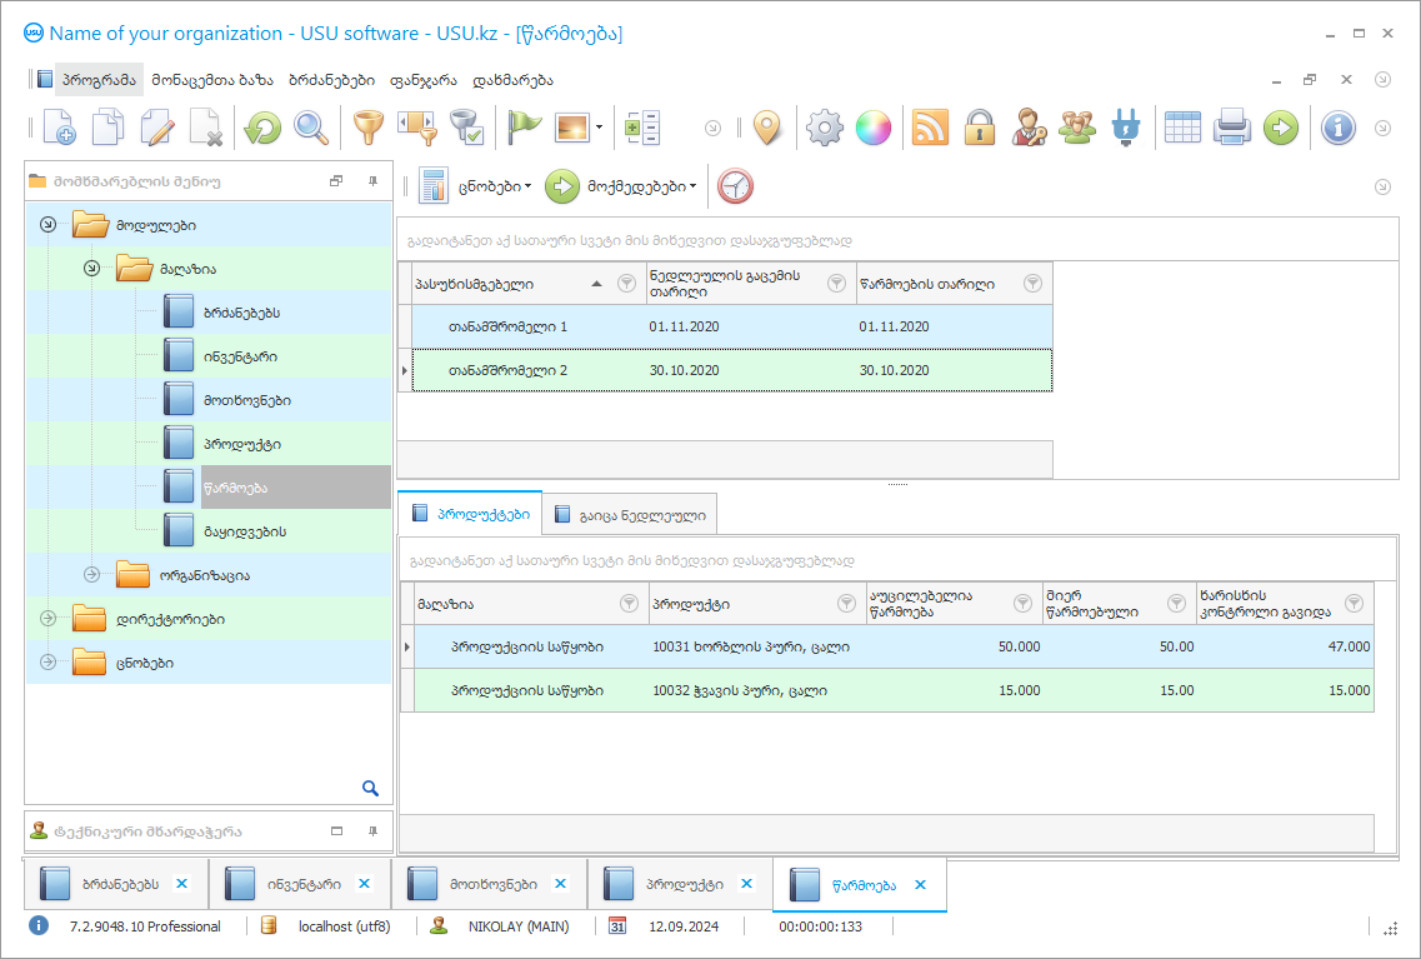The height and width of the screenshot is (959, 1421).
Task: Select row 10032 ჭვავის პური
Action: click(x=894, y=691)
